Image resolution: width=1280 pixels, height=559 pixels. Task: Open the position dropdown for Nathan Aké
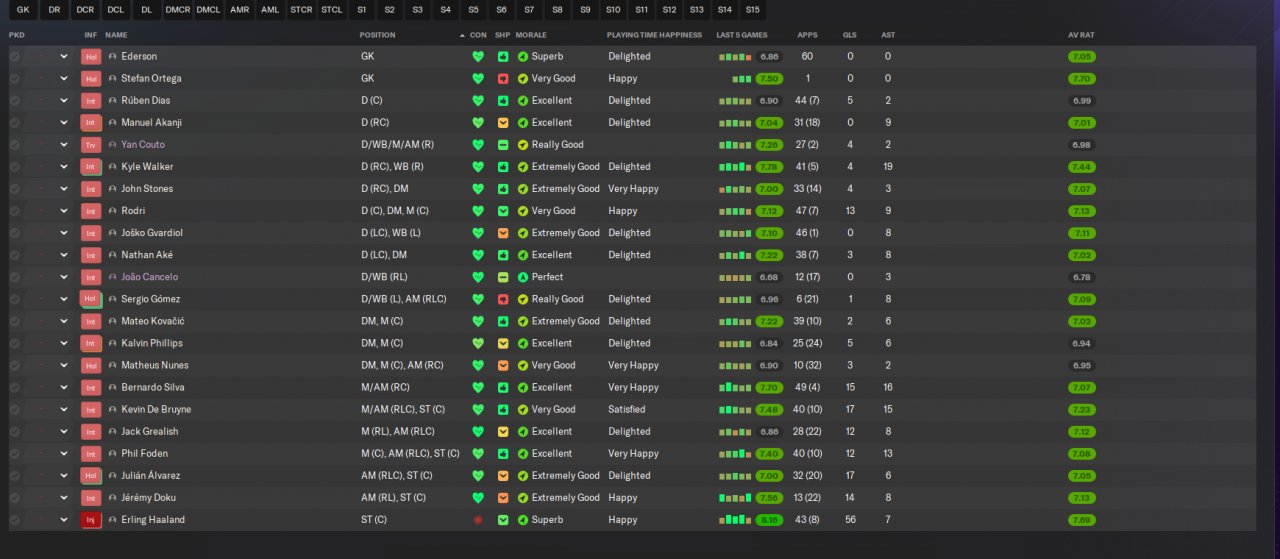(x=64, y=255)
